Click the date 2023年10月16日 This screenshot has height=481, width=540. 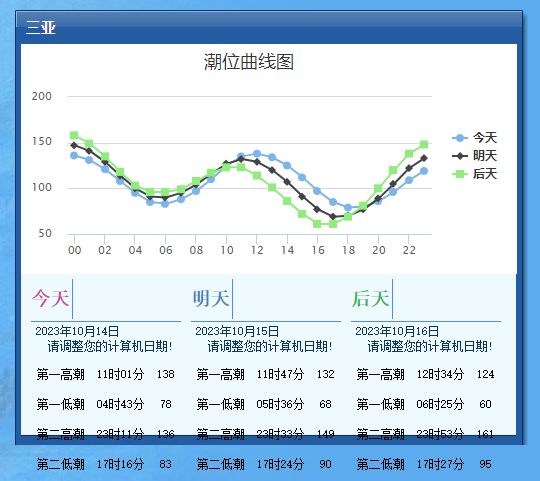[x=397, y=331]
